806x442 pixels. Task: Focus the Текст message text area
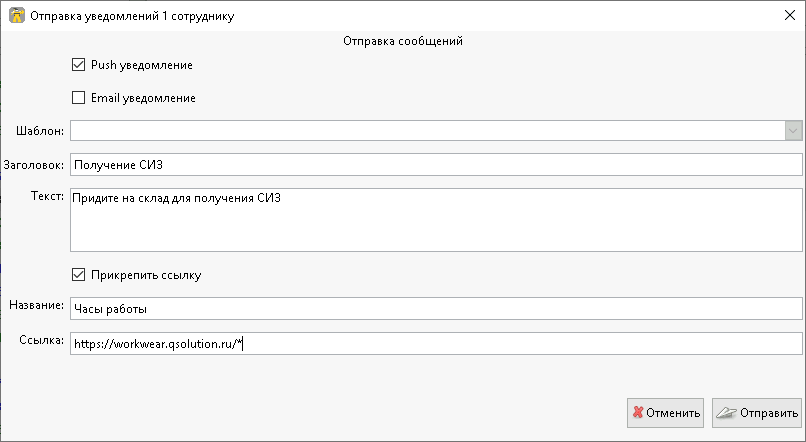point(436,219)
